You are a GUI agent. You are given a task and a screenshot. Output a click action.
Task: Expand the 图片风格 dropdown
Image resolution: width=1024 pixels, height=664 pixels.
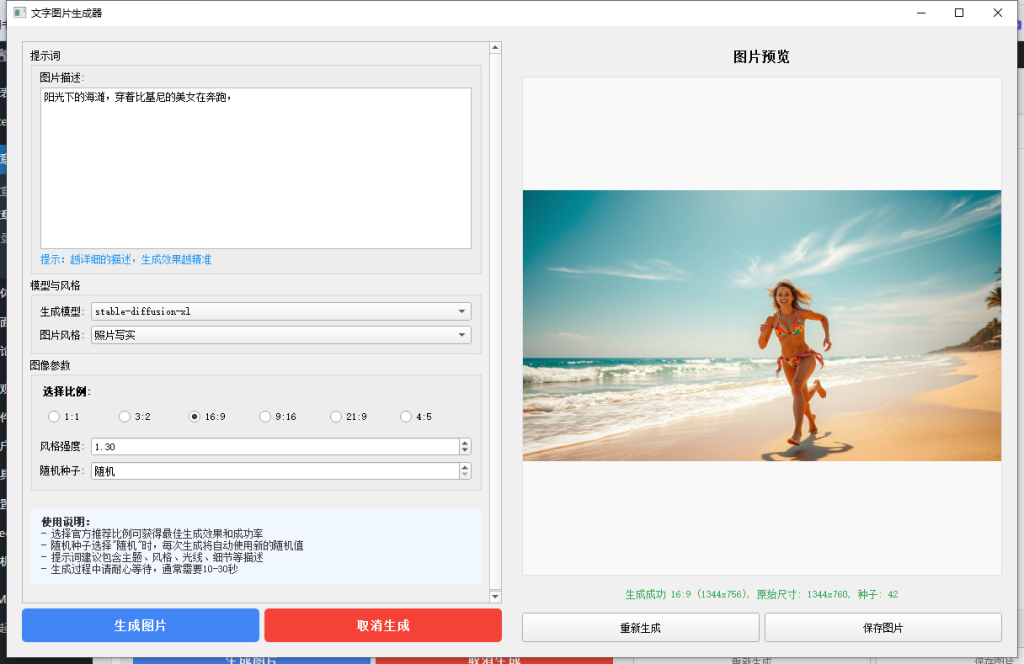pos(280,335)
